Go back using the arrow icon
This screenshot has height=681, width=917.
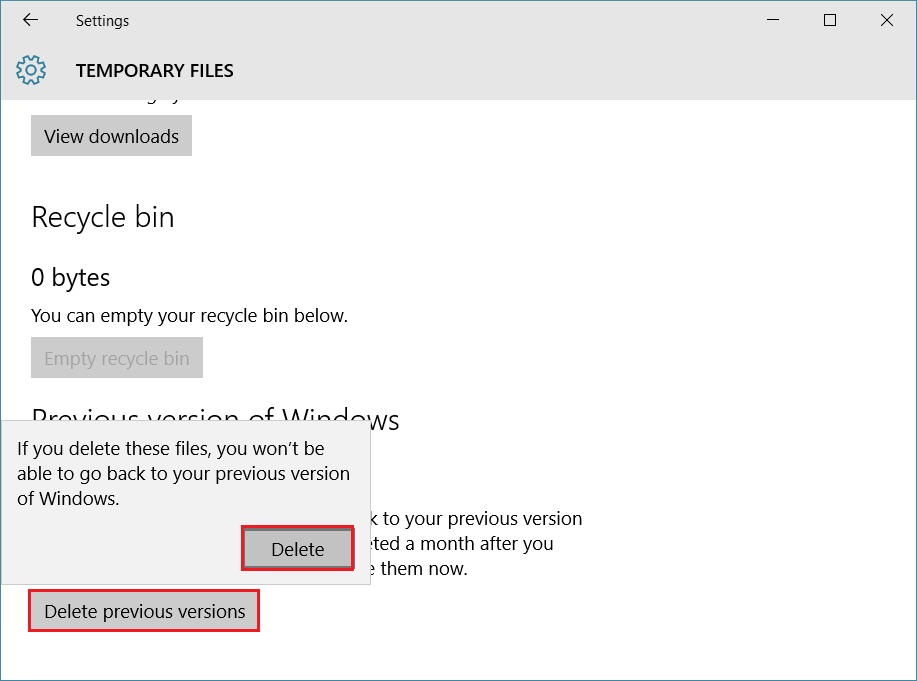pyautogui.click(x=30, y=20)
